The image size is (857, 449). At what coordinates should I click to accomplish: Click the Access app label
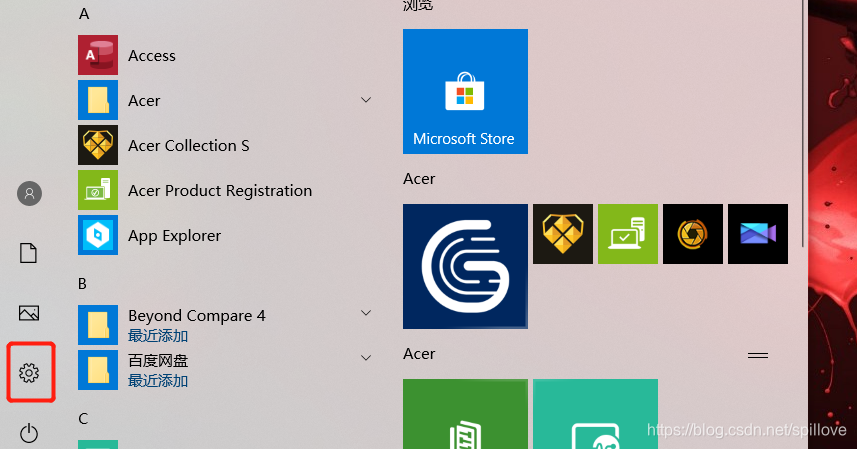tap(152, 56)
